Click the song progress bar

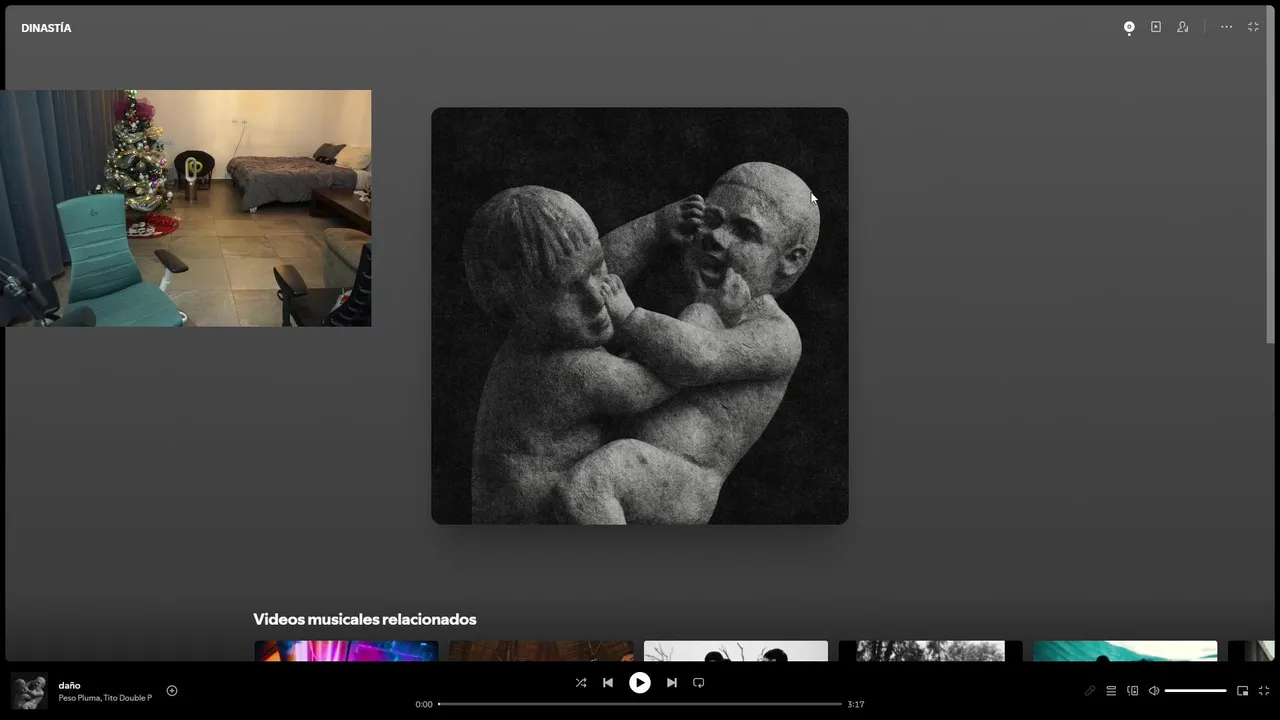640,704
